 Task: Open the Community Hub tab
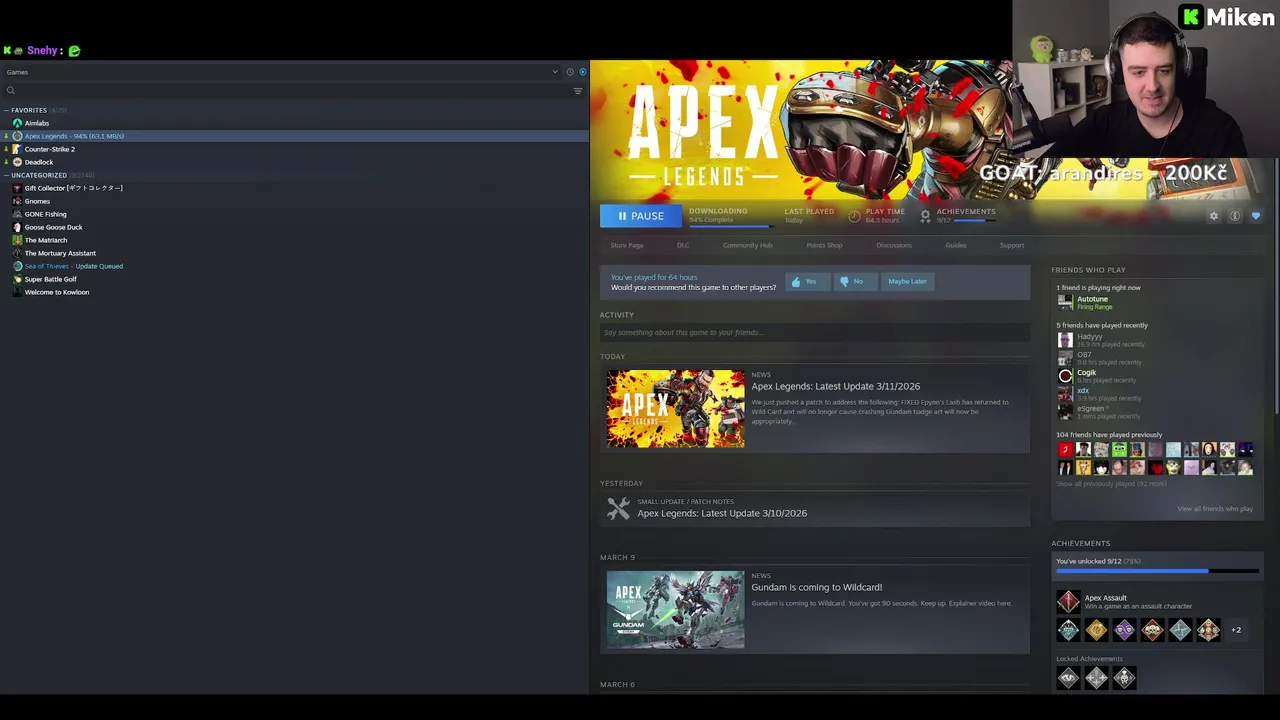tap(747, 245)
